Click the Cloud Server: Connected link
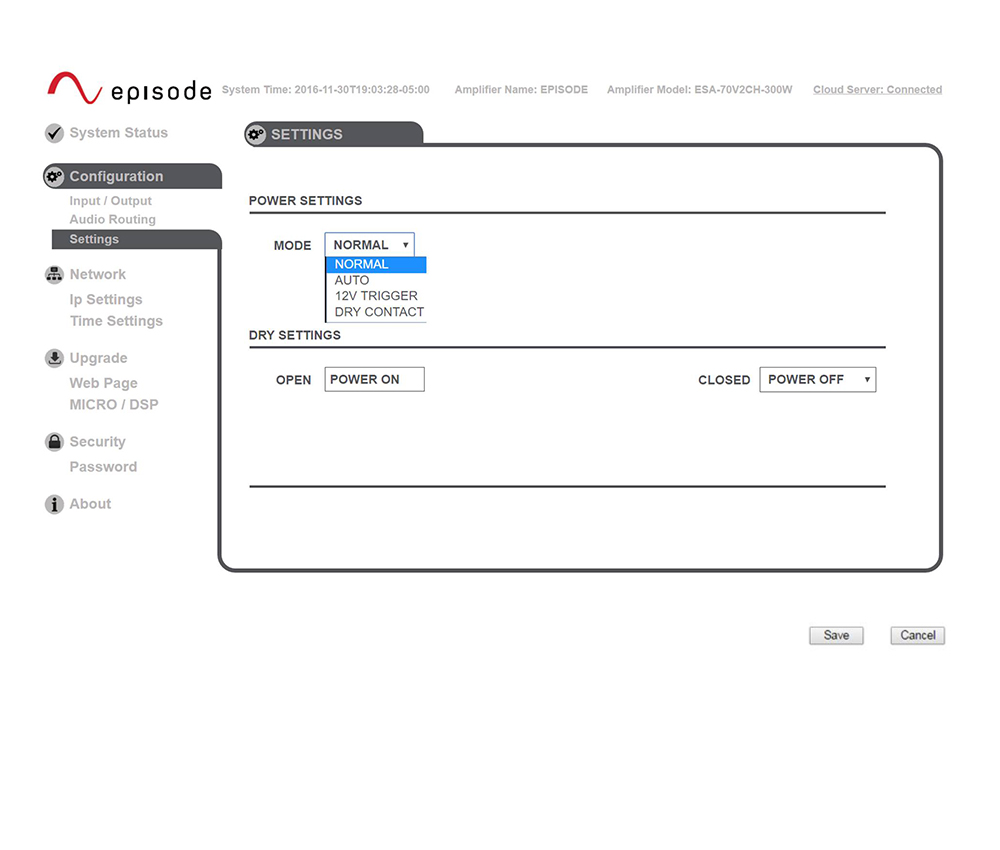Screen dimensions: 1000x850 click(877, 90)
